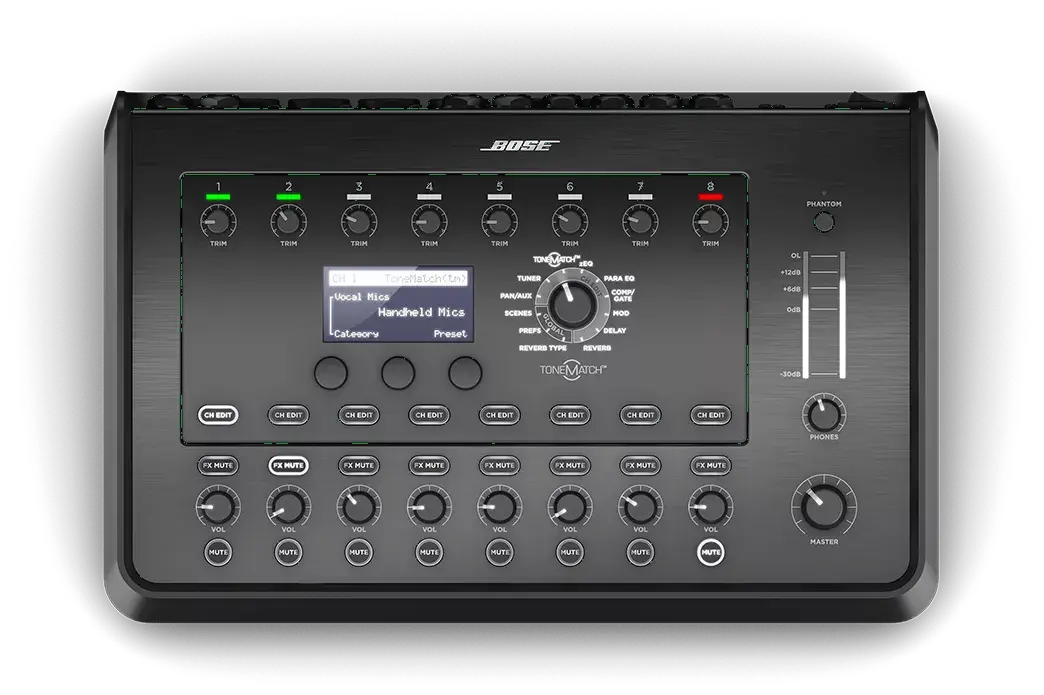Open CH EDIT for channel 2
Screen dimensions: 1044x695
[x=288, y=415]
